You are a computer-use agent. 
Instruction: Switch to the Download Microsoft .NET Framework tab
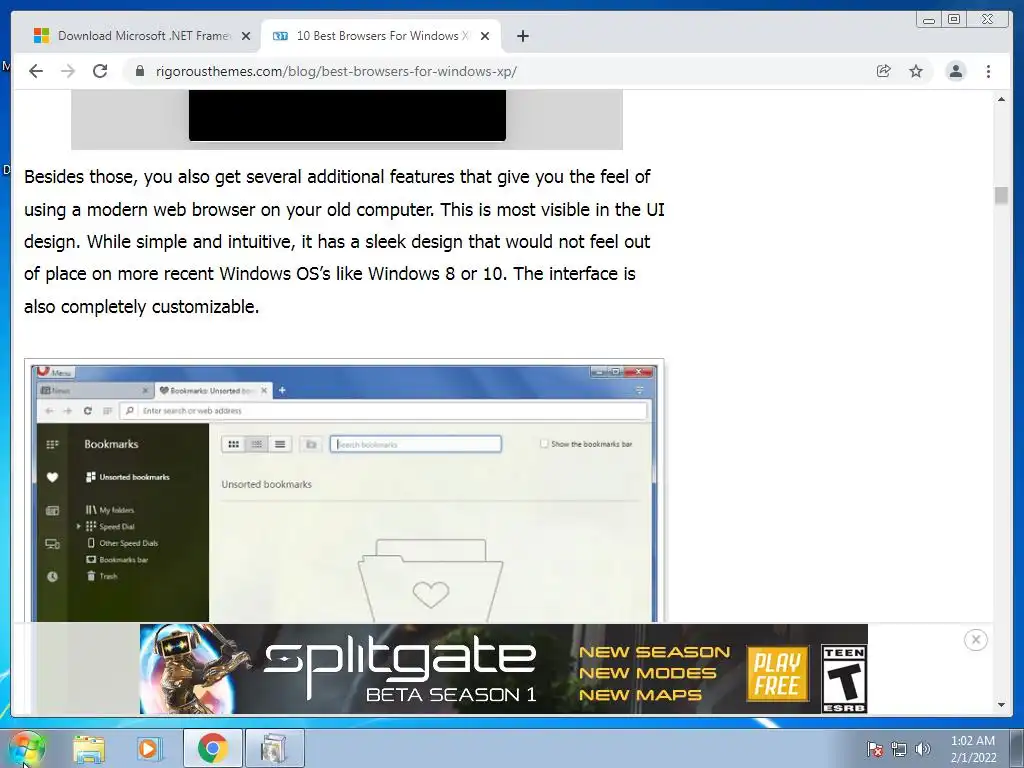[x=142, y=36]
